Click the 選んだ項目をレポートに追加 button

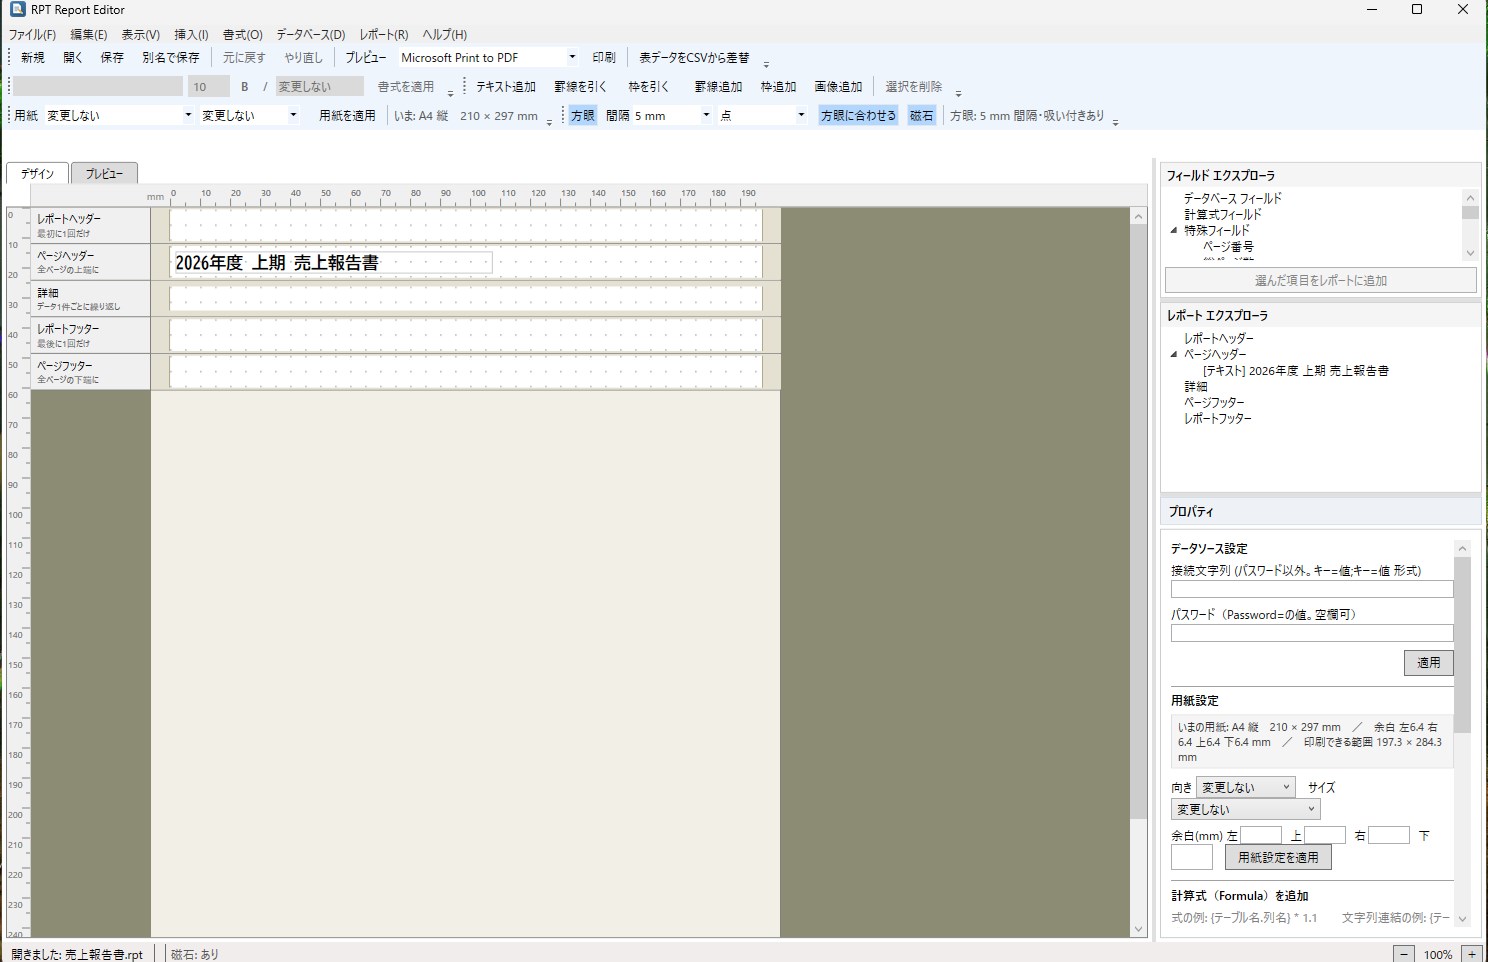[x=1321, y=281]
